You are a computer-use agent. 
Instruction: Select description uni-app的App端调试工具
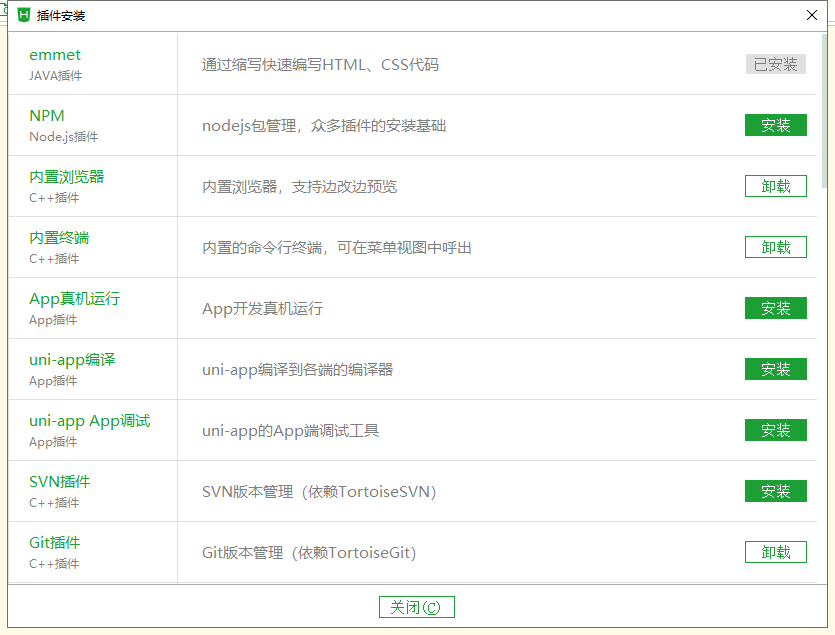coord(290,430)
